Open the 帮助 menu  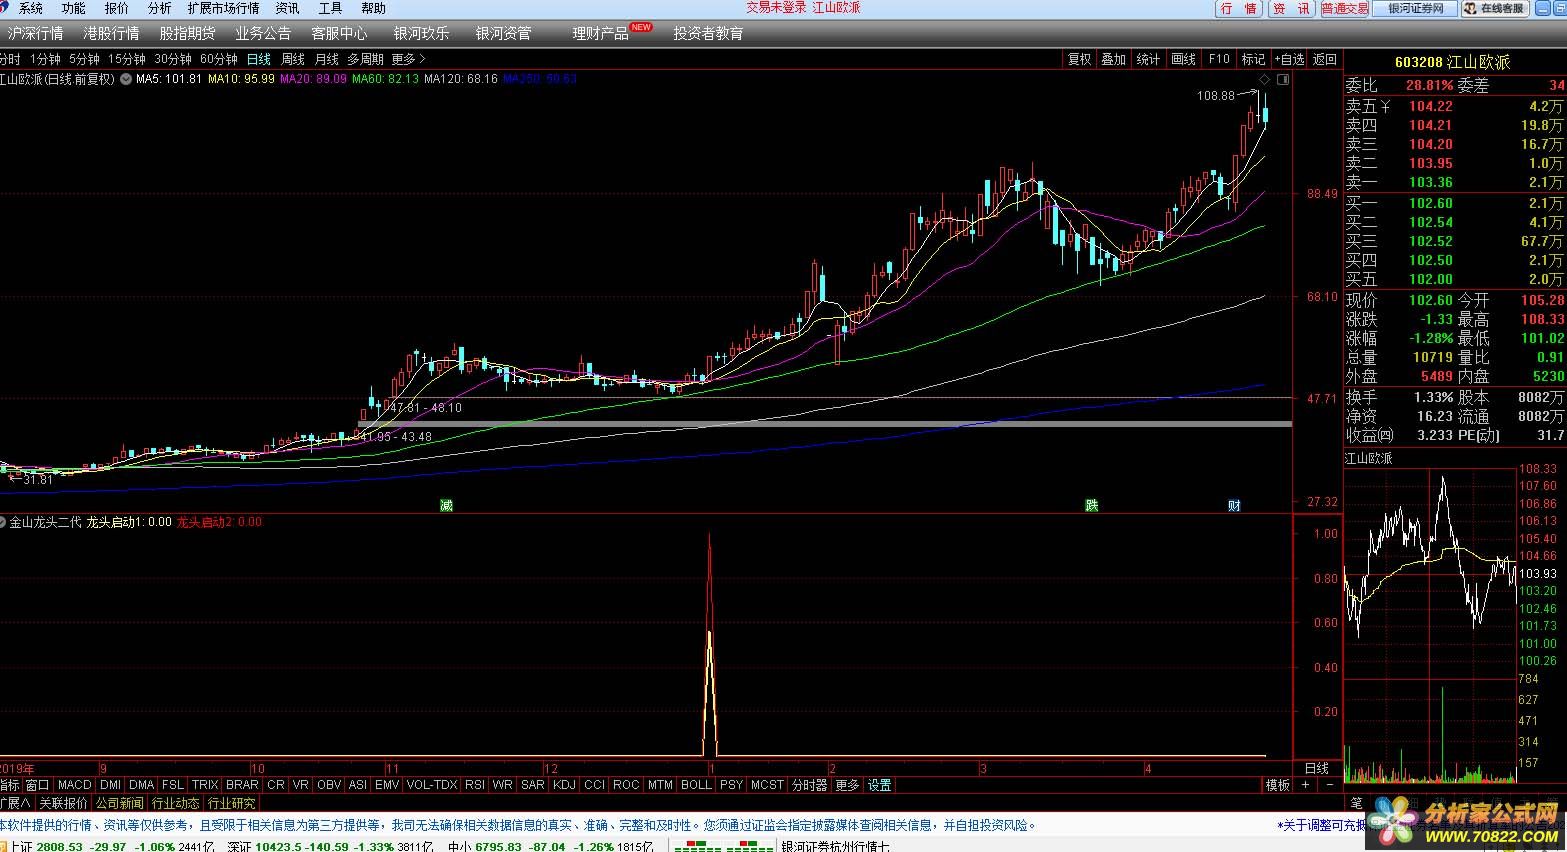pyautogui.click(x=373, y=8)
